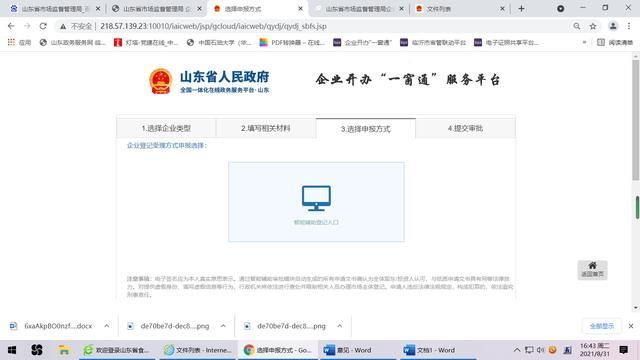Image resolution: width=640 pixels, height=360 pixels.
Task: Open the 阅读清单 reading list
Action: [x=615, y=42]
